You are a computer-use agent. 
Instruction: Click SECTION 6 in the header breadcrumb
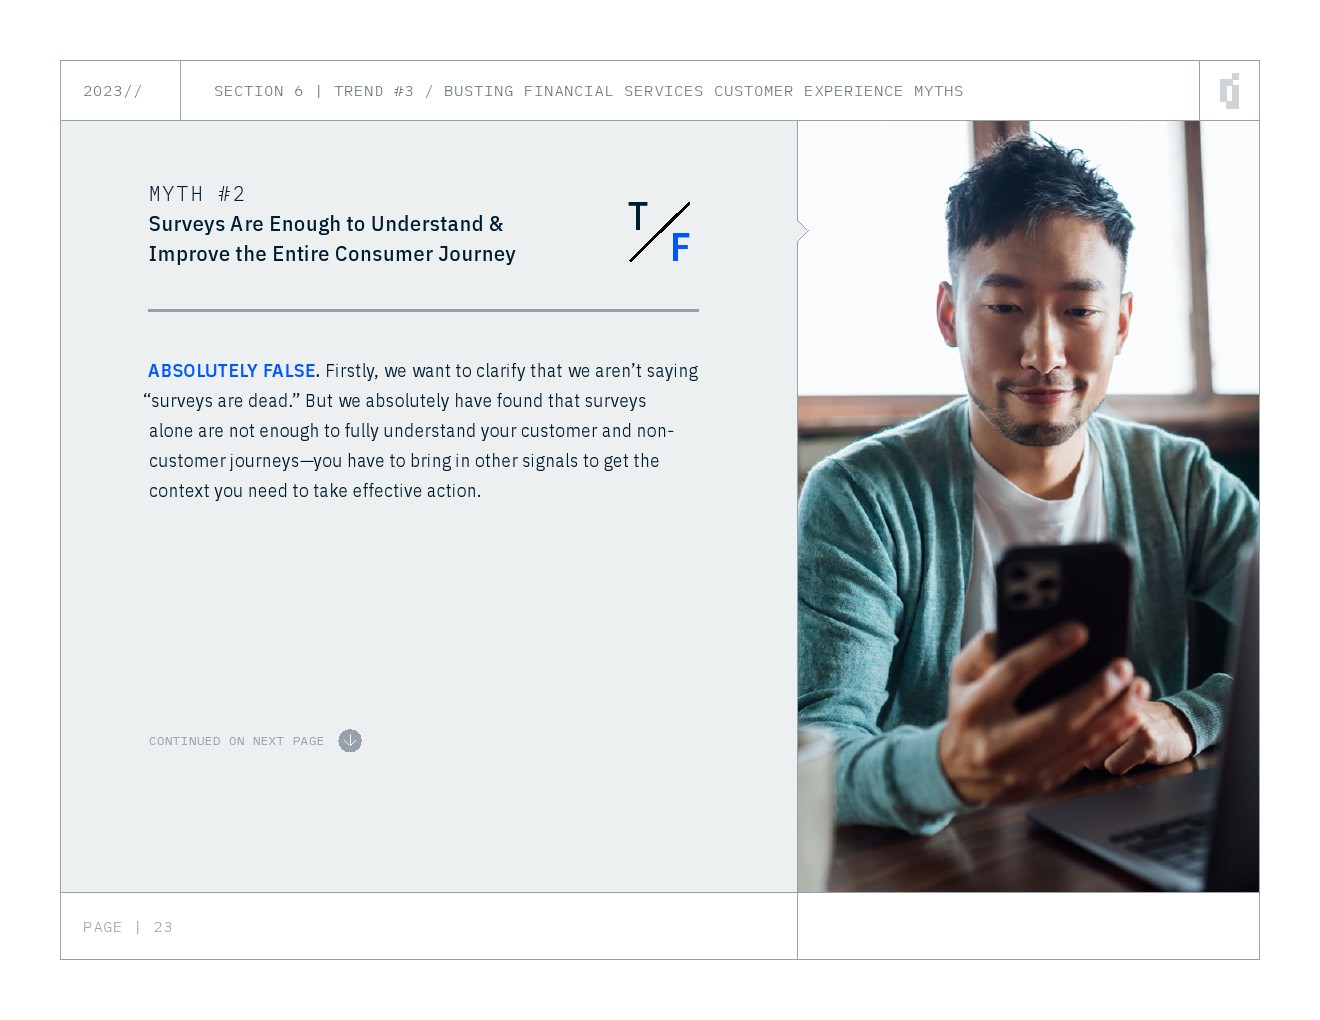click(258, 91)
